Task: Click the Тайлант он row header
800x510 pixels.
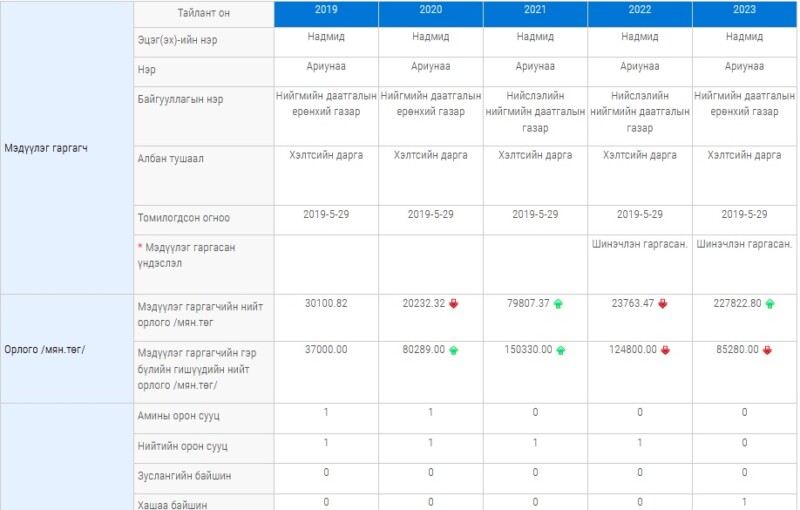Action: pyautogui.click(x=204, y=13)
